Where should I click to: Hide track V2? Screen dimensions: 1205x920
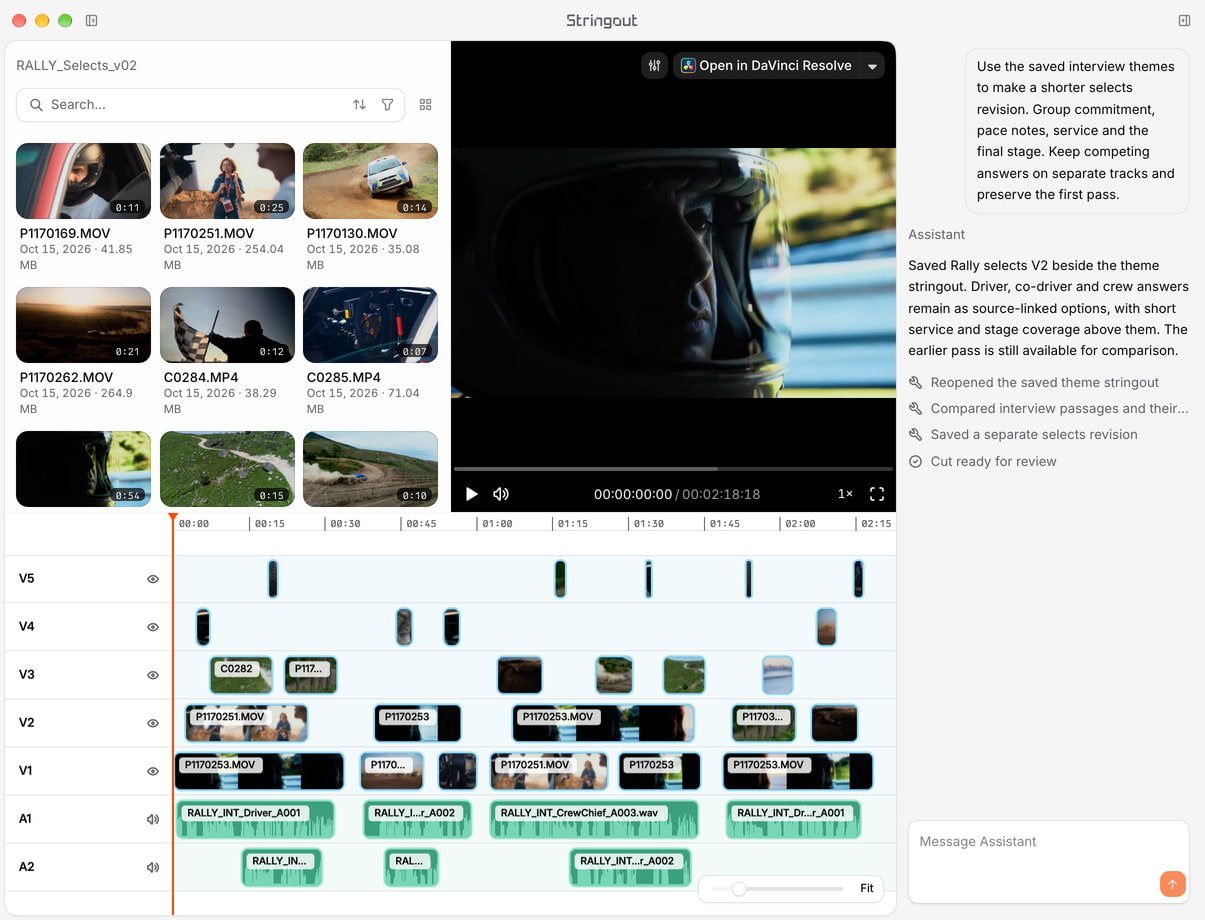[x=153, y=723]
